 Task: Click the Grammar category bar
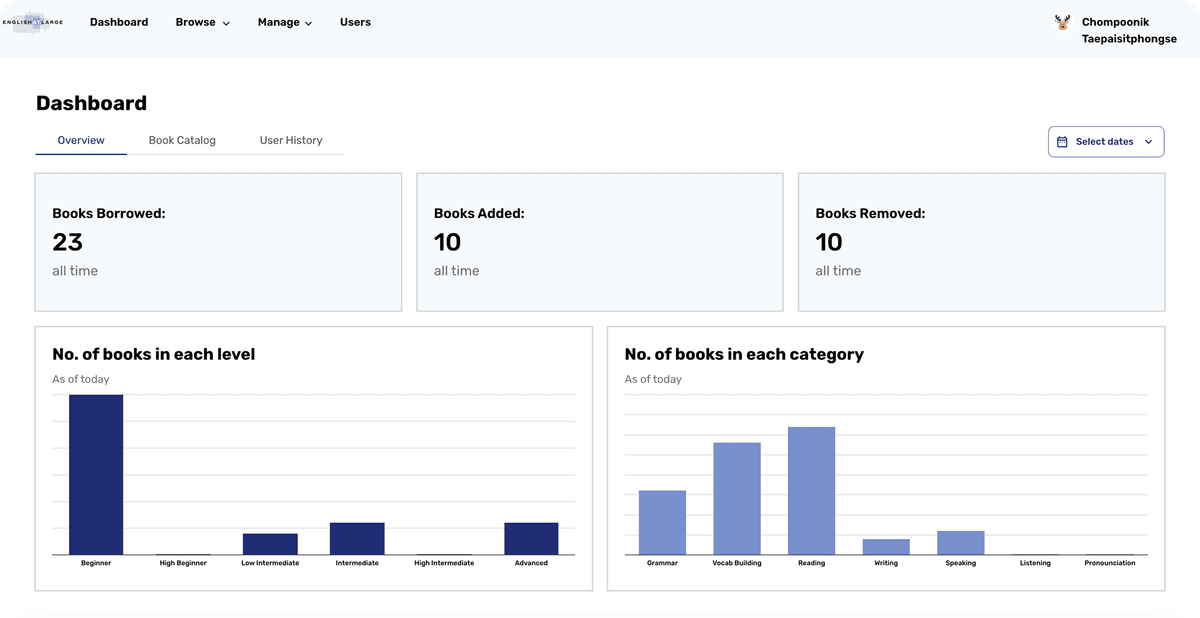(662, 522)
